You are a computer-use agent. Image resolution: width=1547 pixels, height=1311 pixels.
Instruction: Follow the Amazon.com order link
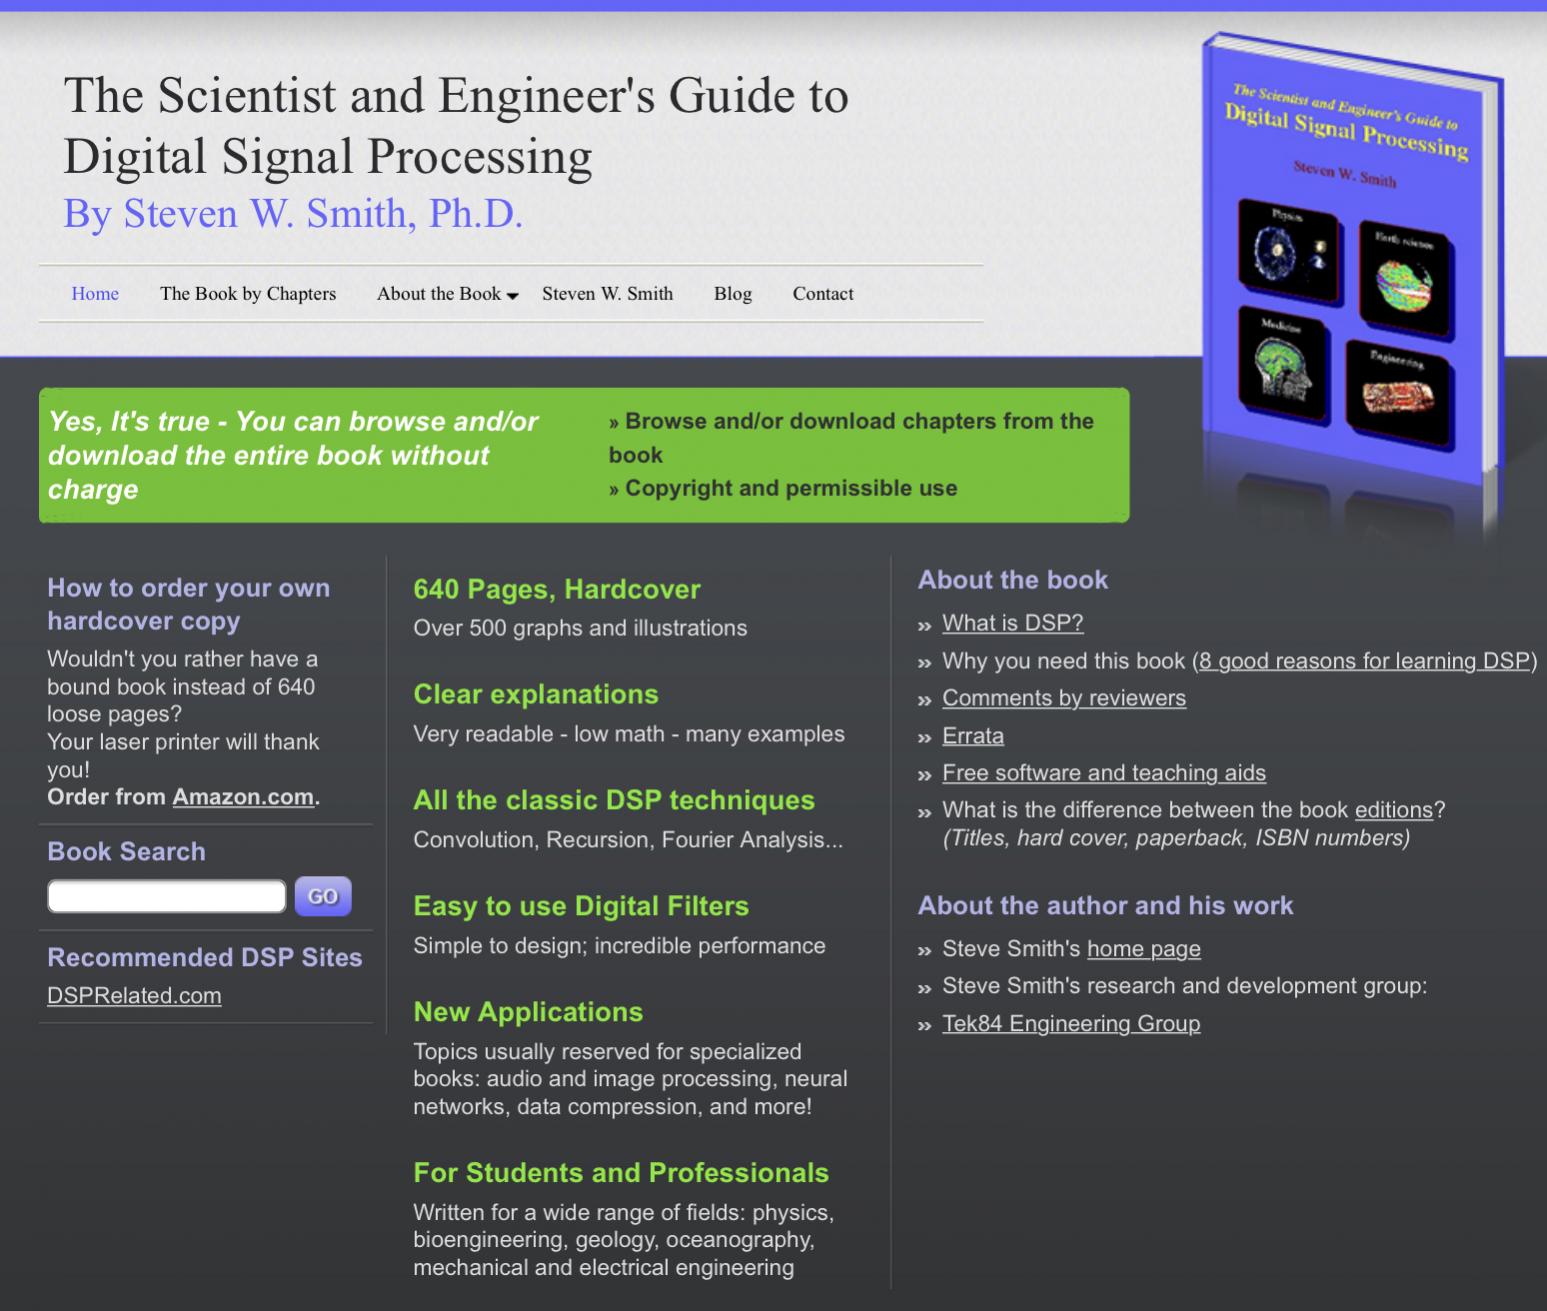tap(243, 797)
